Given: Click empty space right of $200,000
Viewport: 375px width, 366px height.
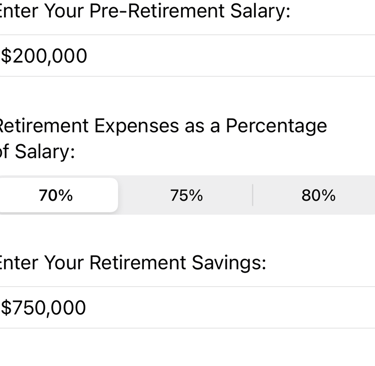Looking at the screenshot, I should [x=230, y=56].
